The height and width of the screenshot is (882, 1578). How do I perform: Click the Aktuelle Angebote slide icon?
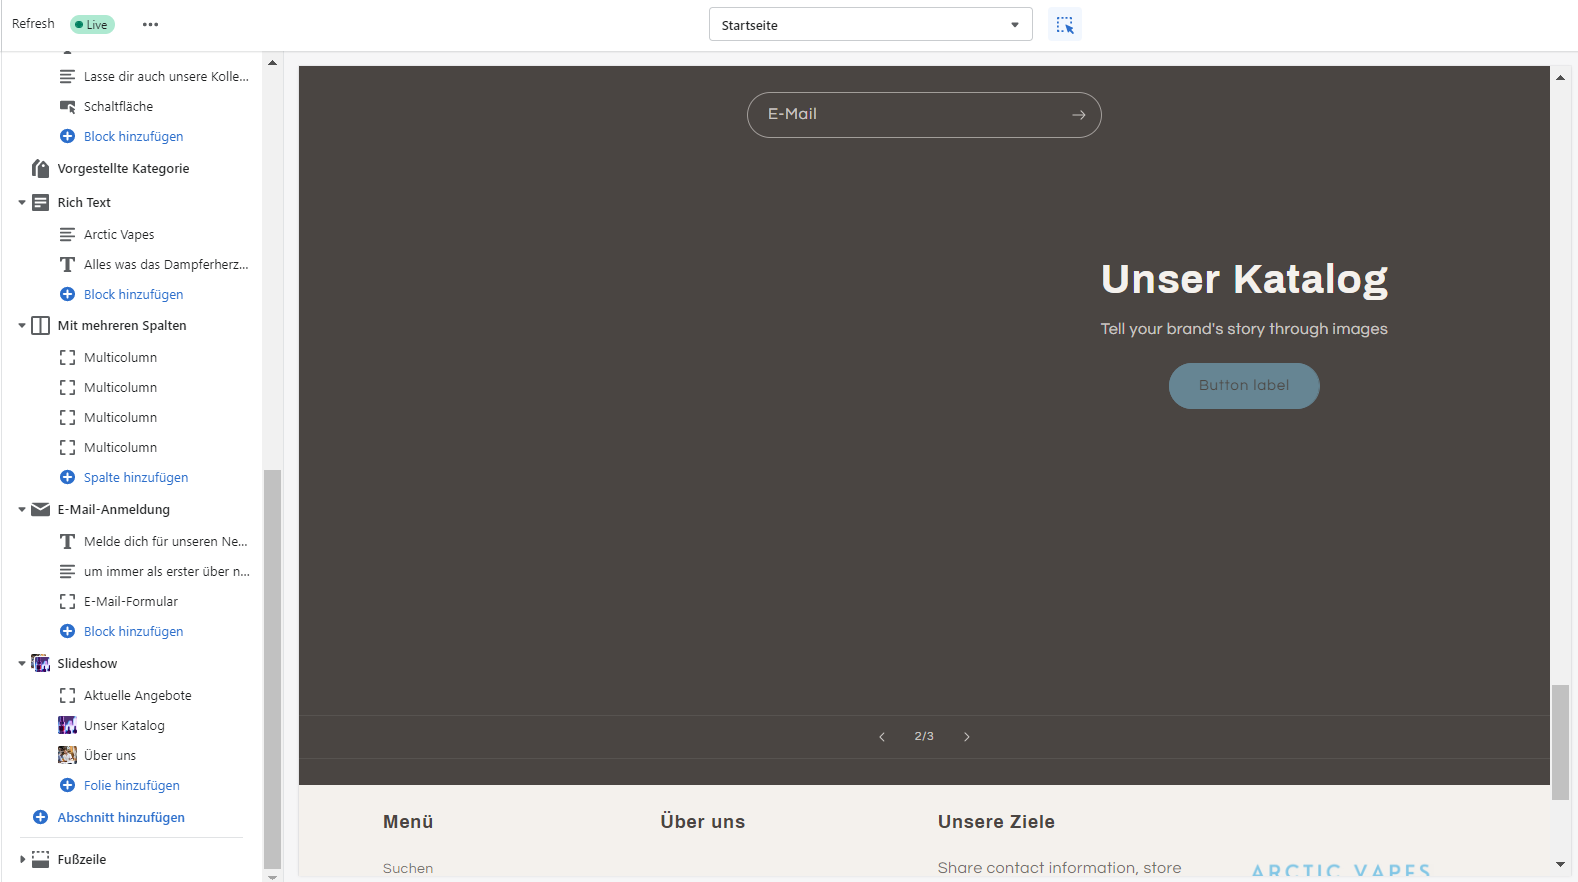point(67,696)
